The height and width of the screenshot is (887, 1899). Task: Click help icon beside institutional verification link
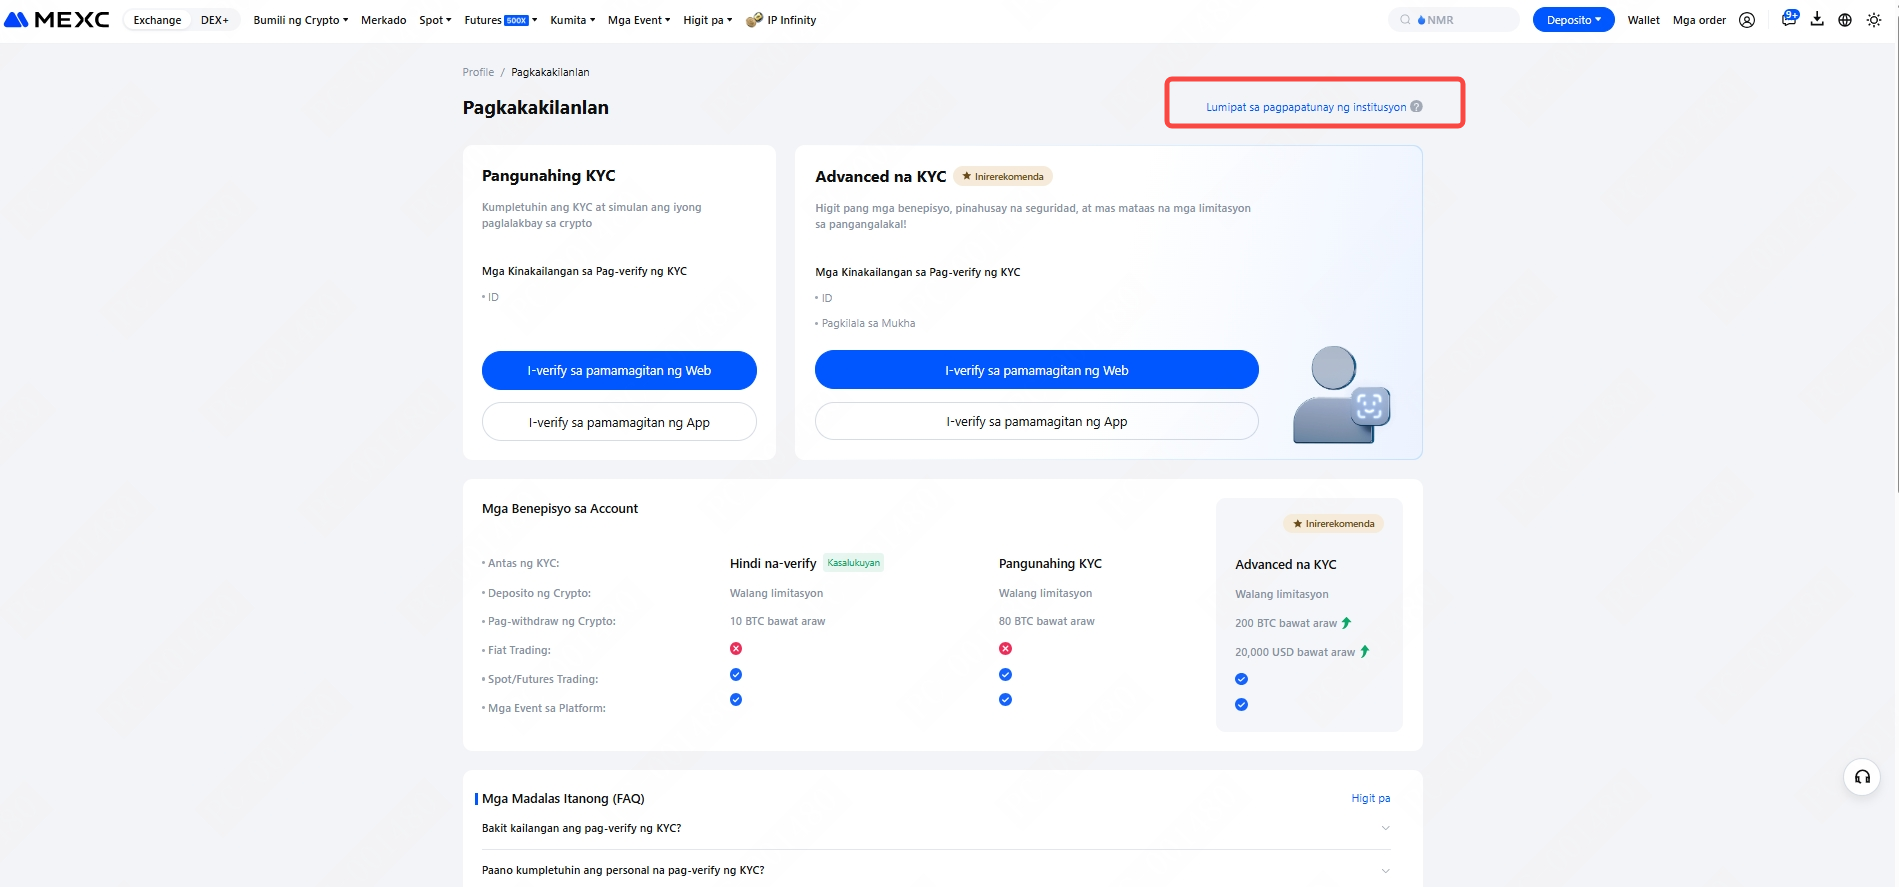point(1416,107)
